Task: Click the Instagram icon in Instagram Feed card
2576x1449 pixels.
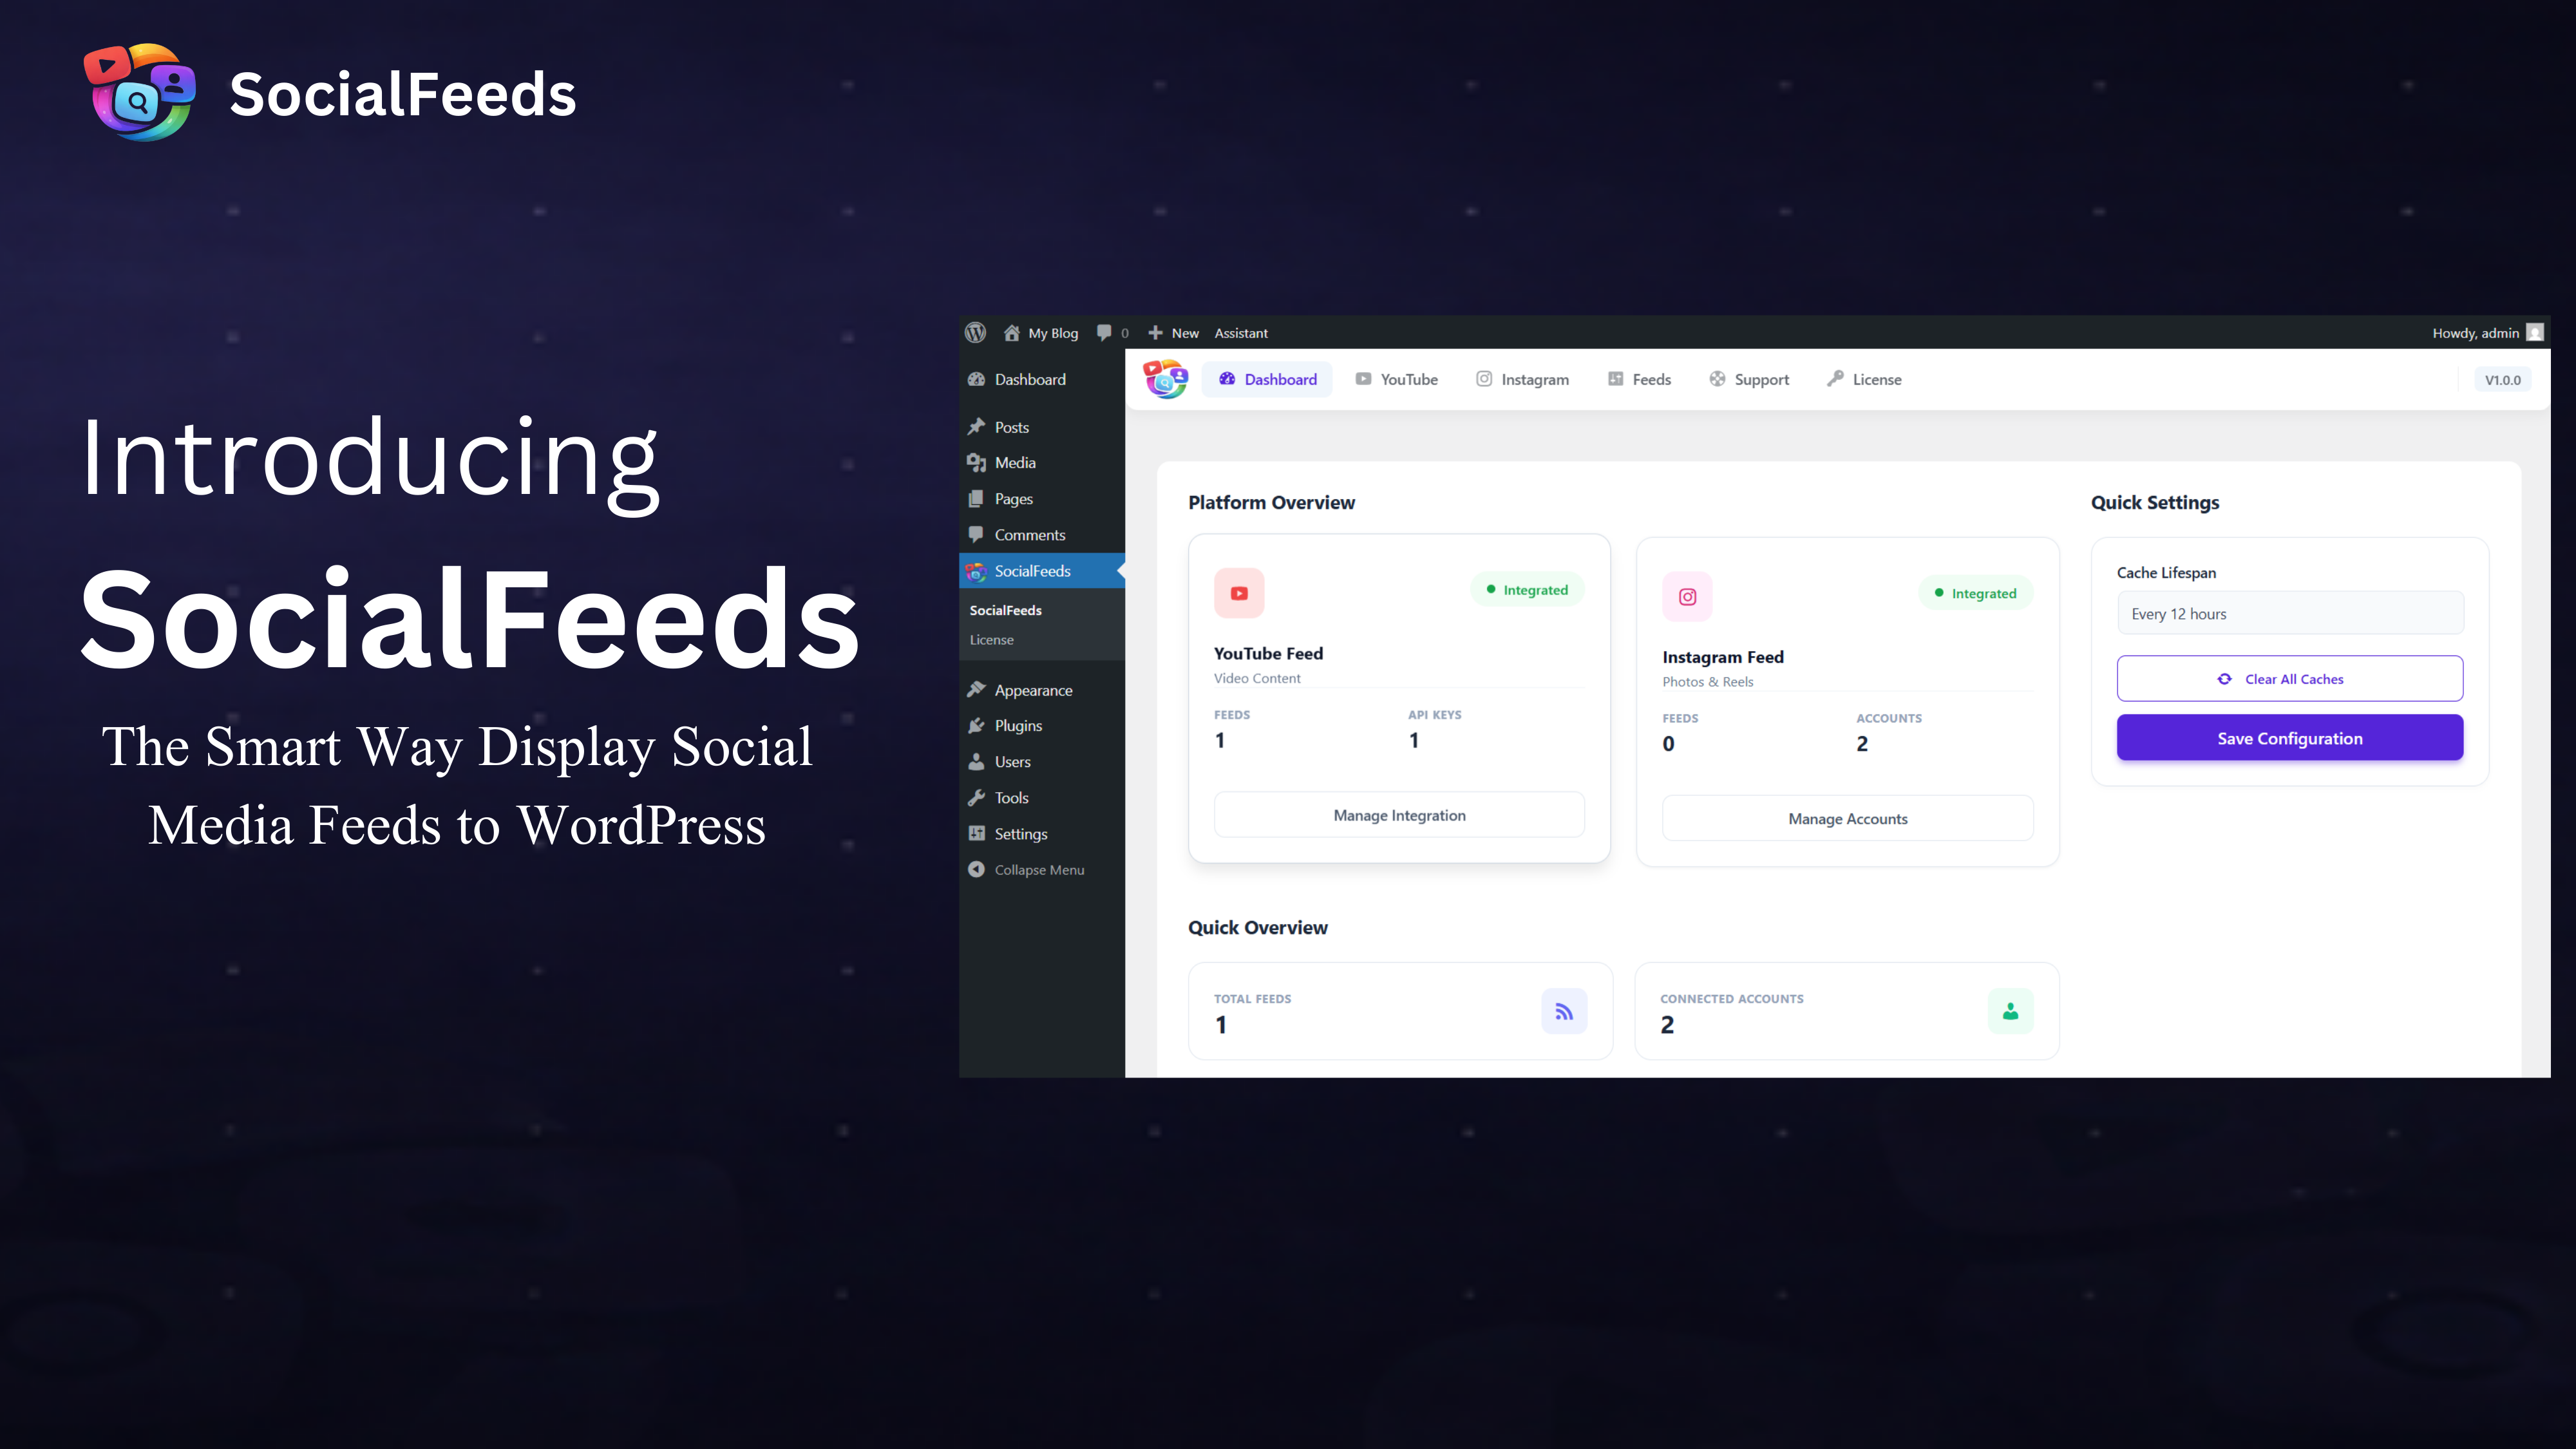Action: [x=1687, y=597]
